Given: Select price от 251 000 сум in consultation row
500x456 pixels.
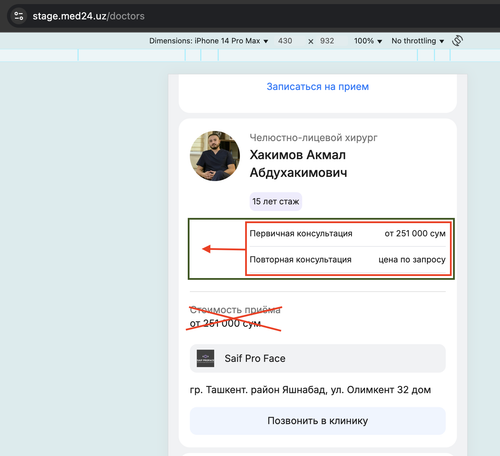Looking at the screenshot, I should (x=415, y=233).
